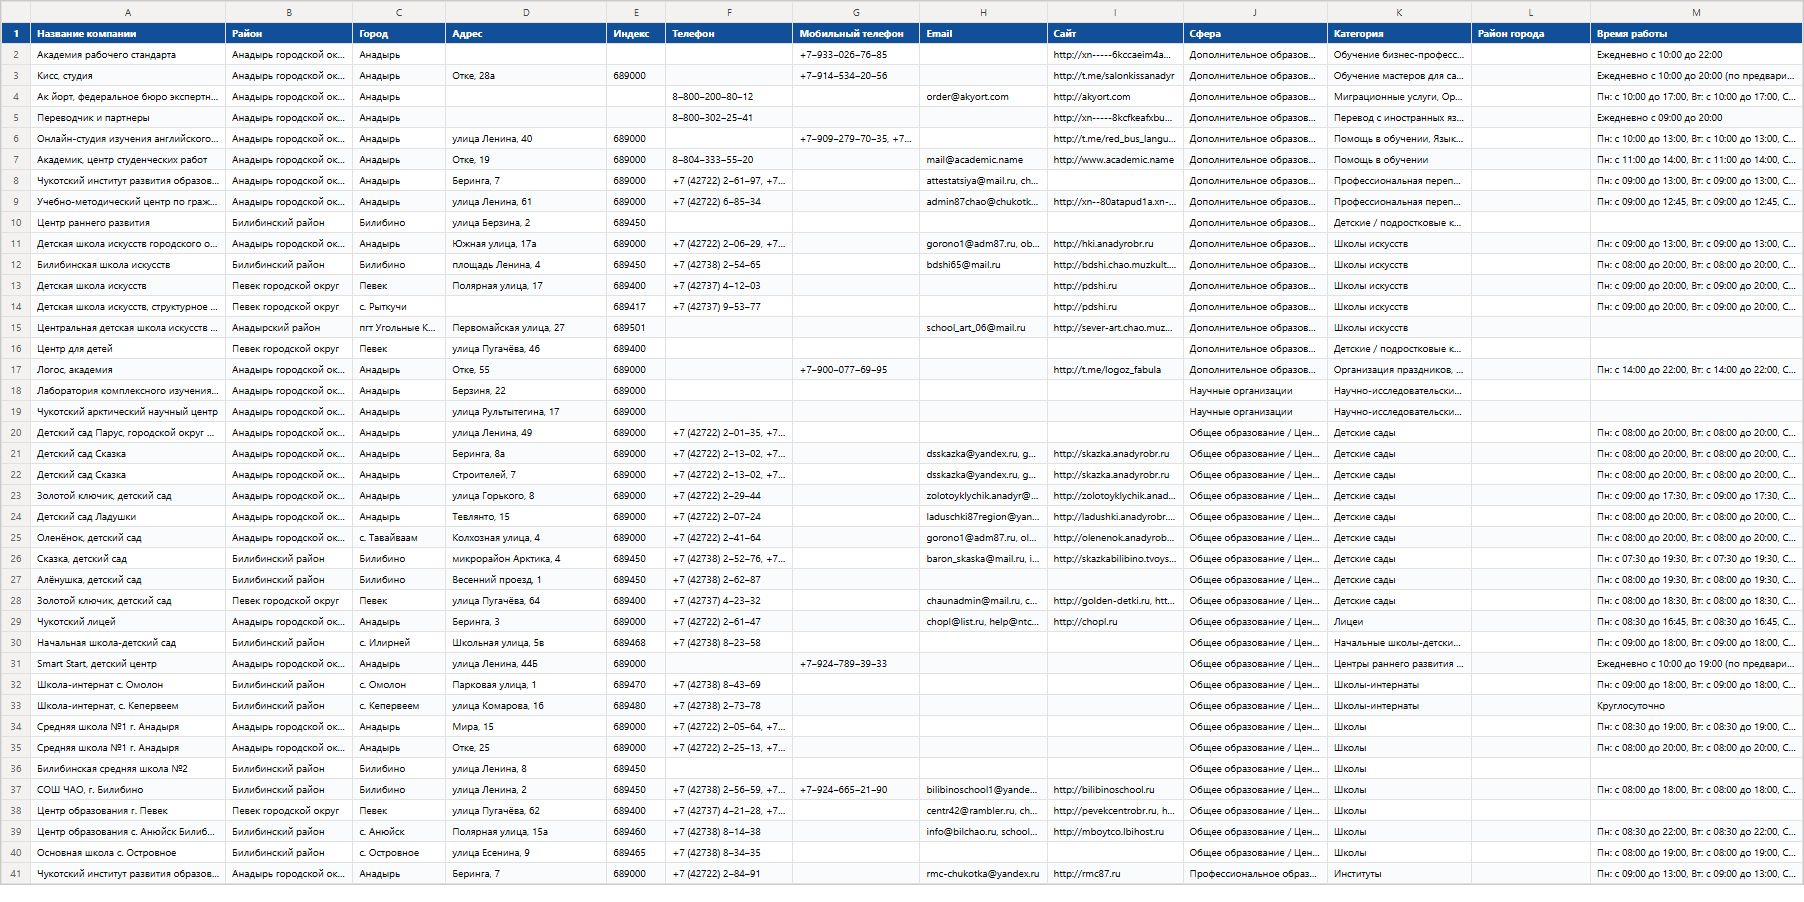Click the address "Отке, 28а"
Image resolution: width=1804 pixels, height=902 pixels.
click(x=526, y=76)
